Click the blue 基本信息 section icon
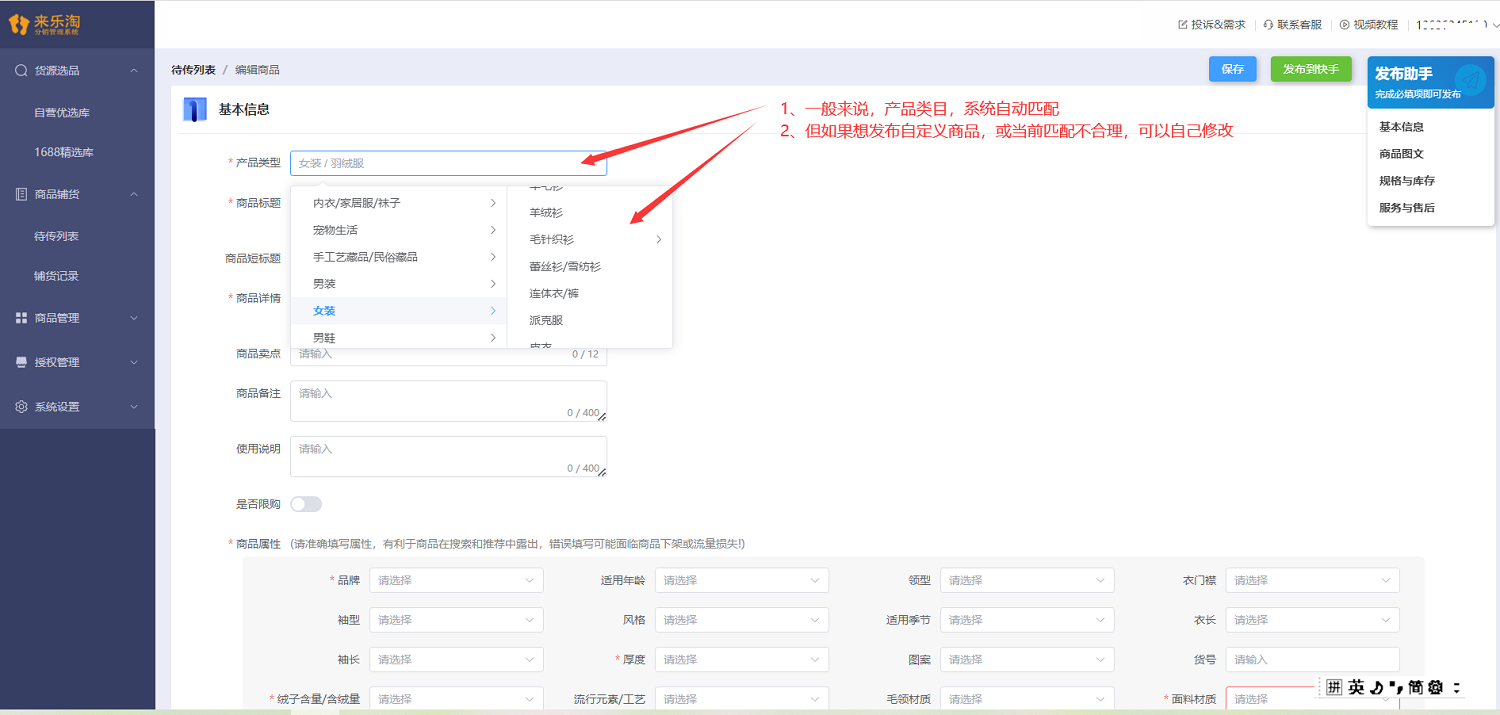This screenshot has height=715, width=1500. (195, 110)
